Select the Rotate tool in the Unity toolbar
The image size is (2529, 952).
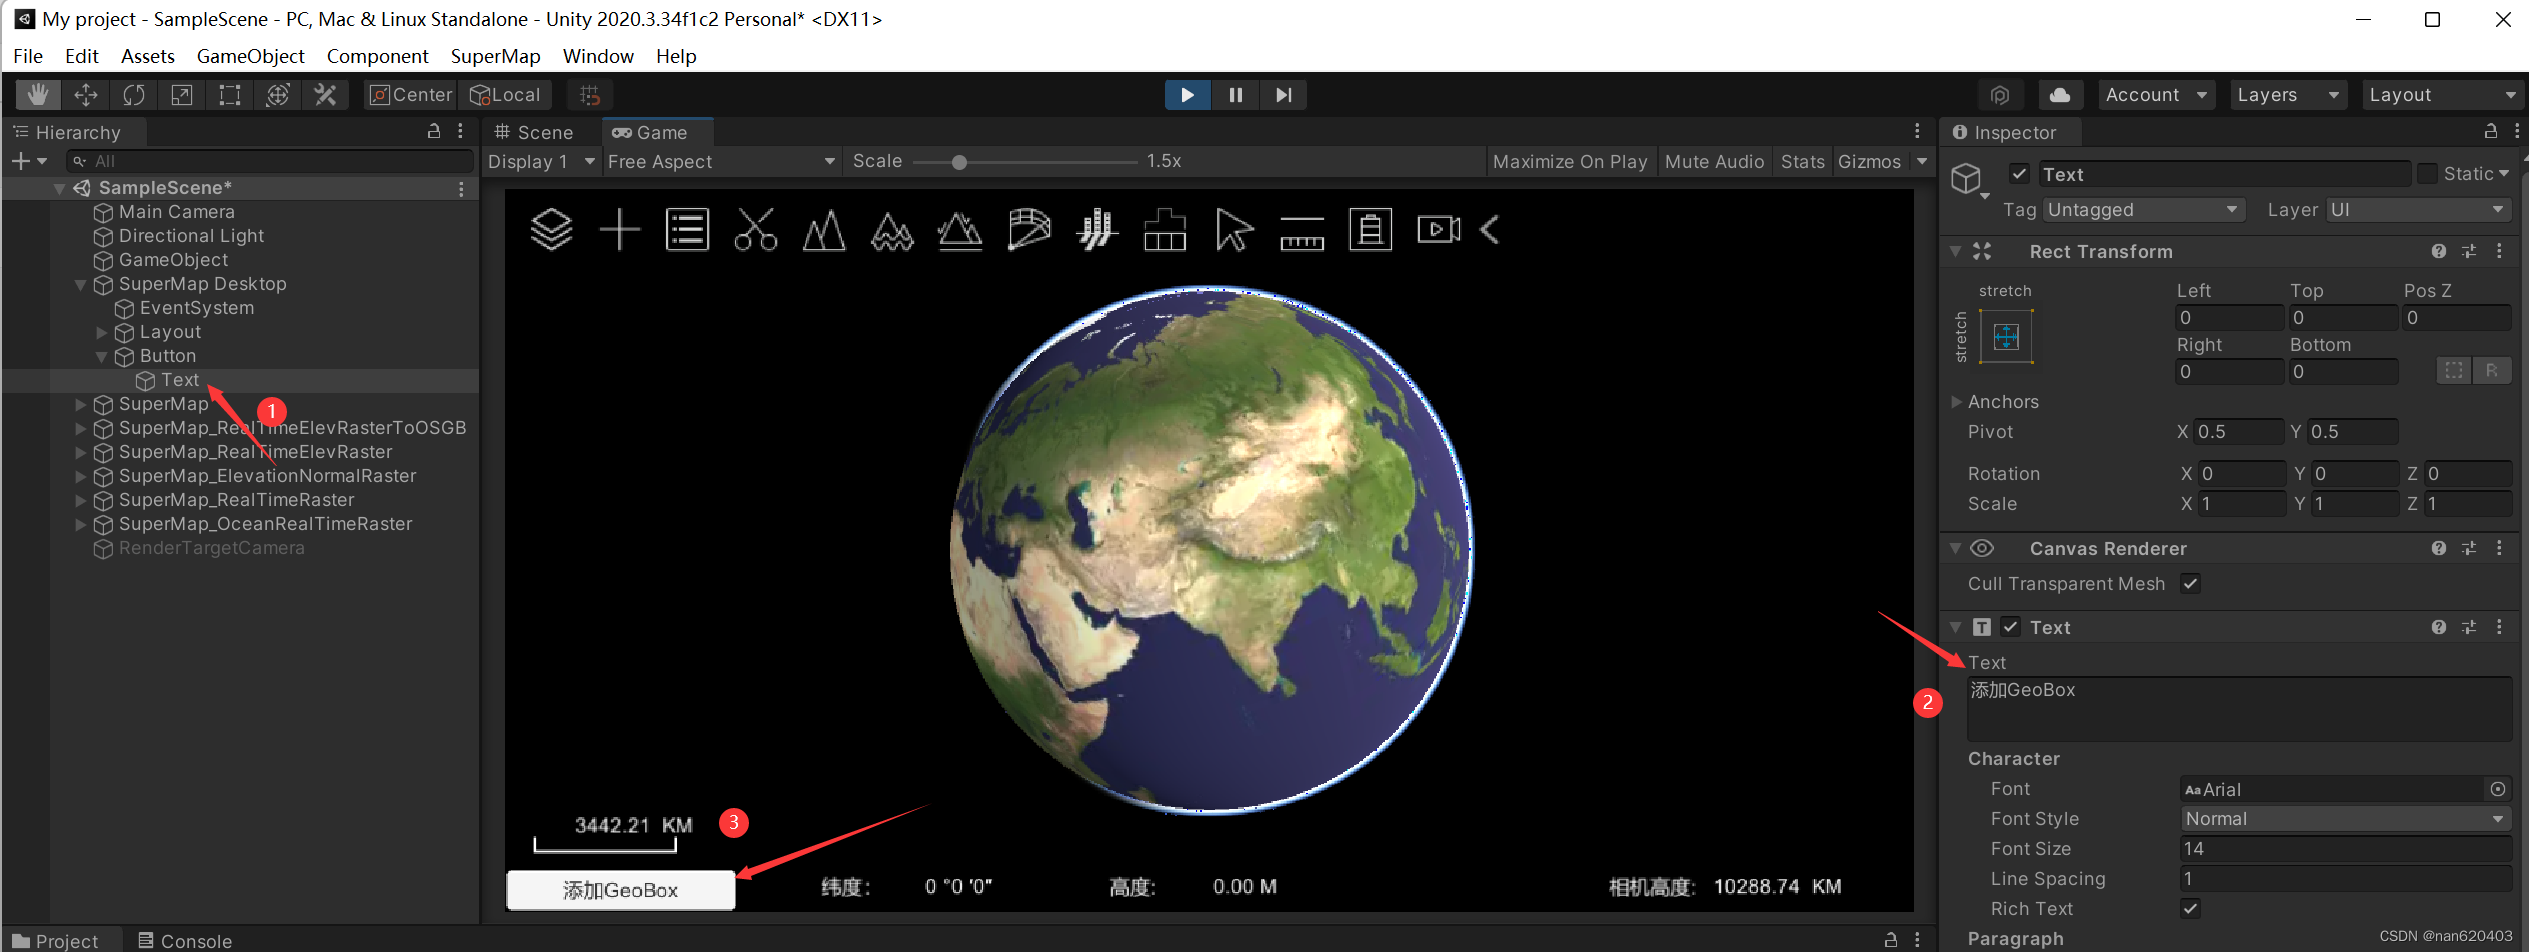[x=134, y=94]
